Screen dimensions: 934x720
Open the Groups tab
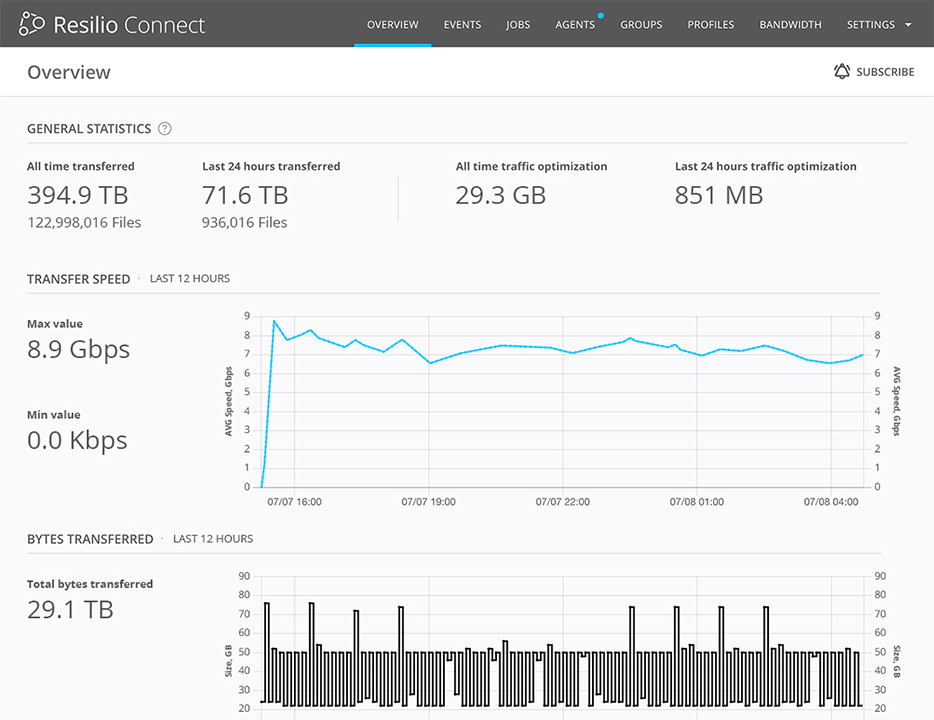click(641, 25)
